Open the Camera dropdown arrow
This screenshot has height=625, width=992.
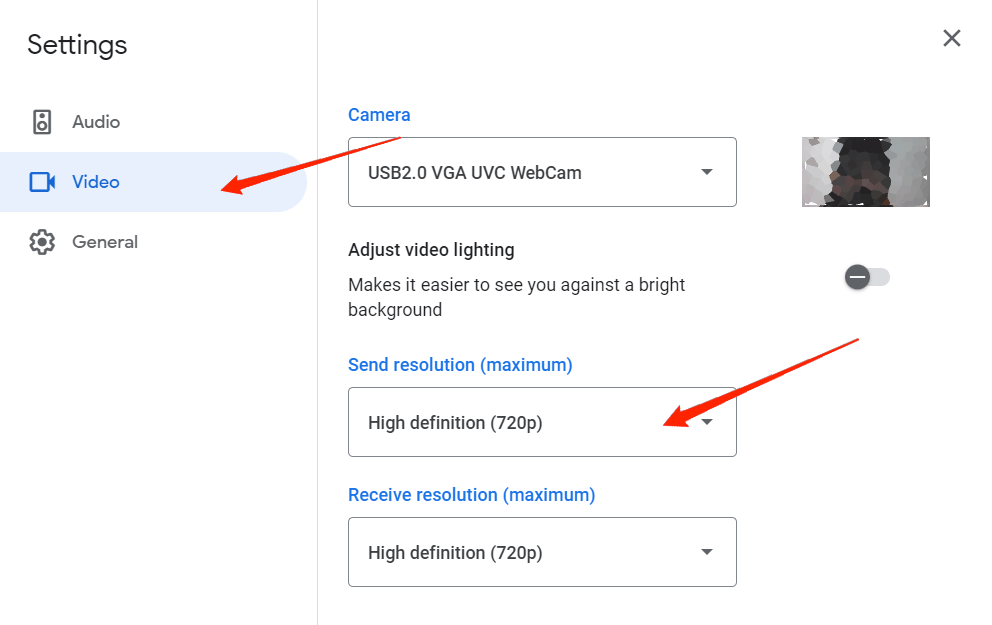pos(707,172)
